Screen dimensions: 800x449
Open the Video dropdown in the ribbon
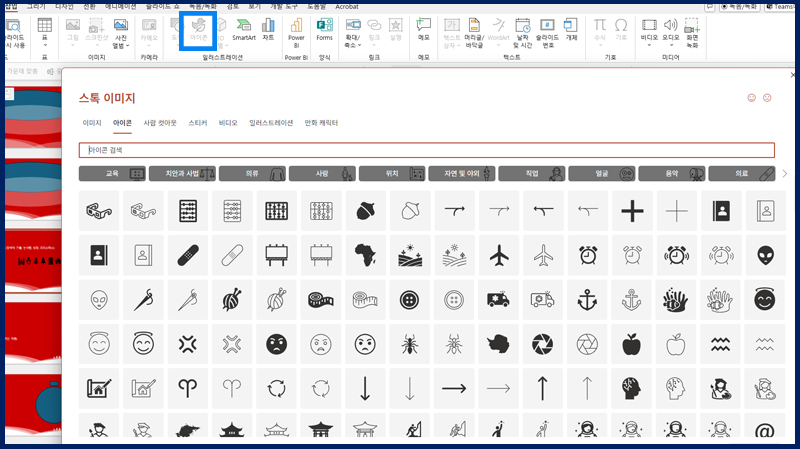[x=649, y=33]
